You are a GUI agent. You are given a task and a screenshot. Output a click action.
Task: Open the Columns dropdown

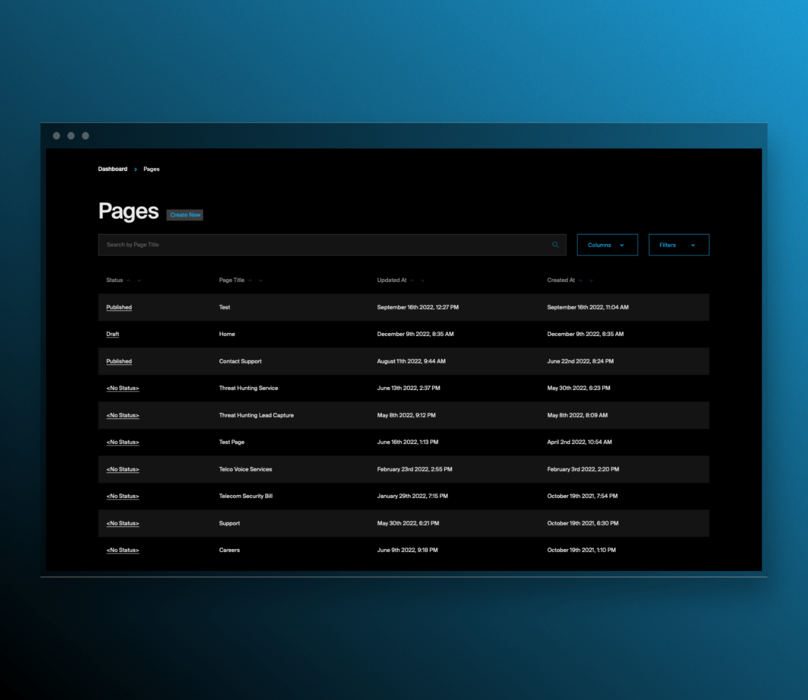607,245
